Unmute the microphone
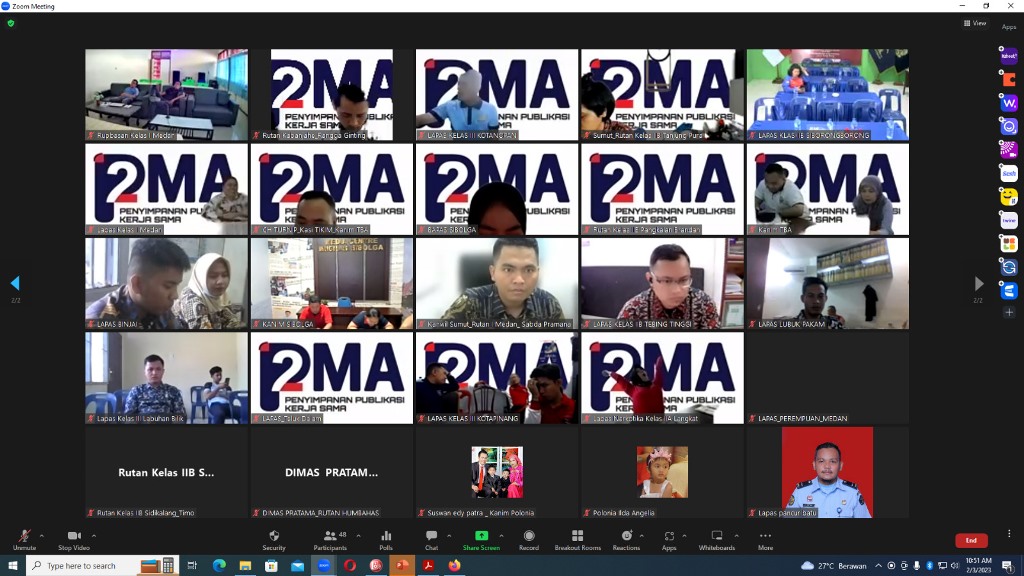The height and width of the screenshot is (576, 1024). [x=24, y=540]
